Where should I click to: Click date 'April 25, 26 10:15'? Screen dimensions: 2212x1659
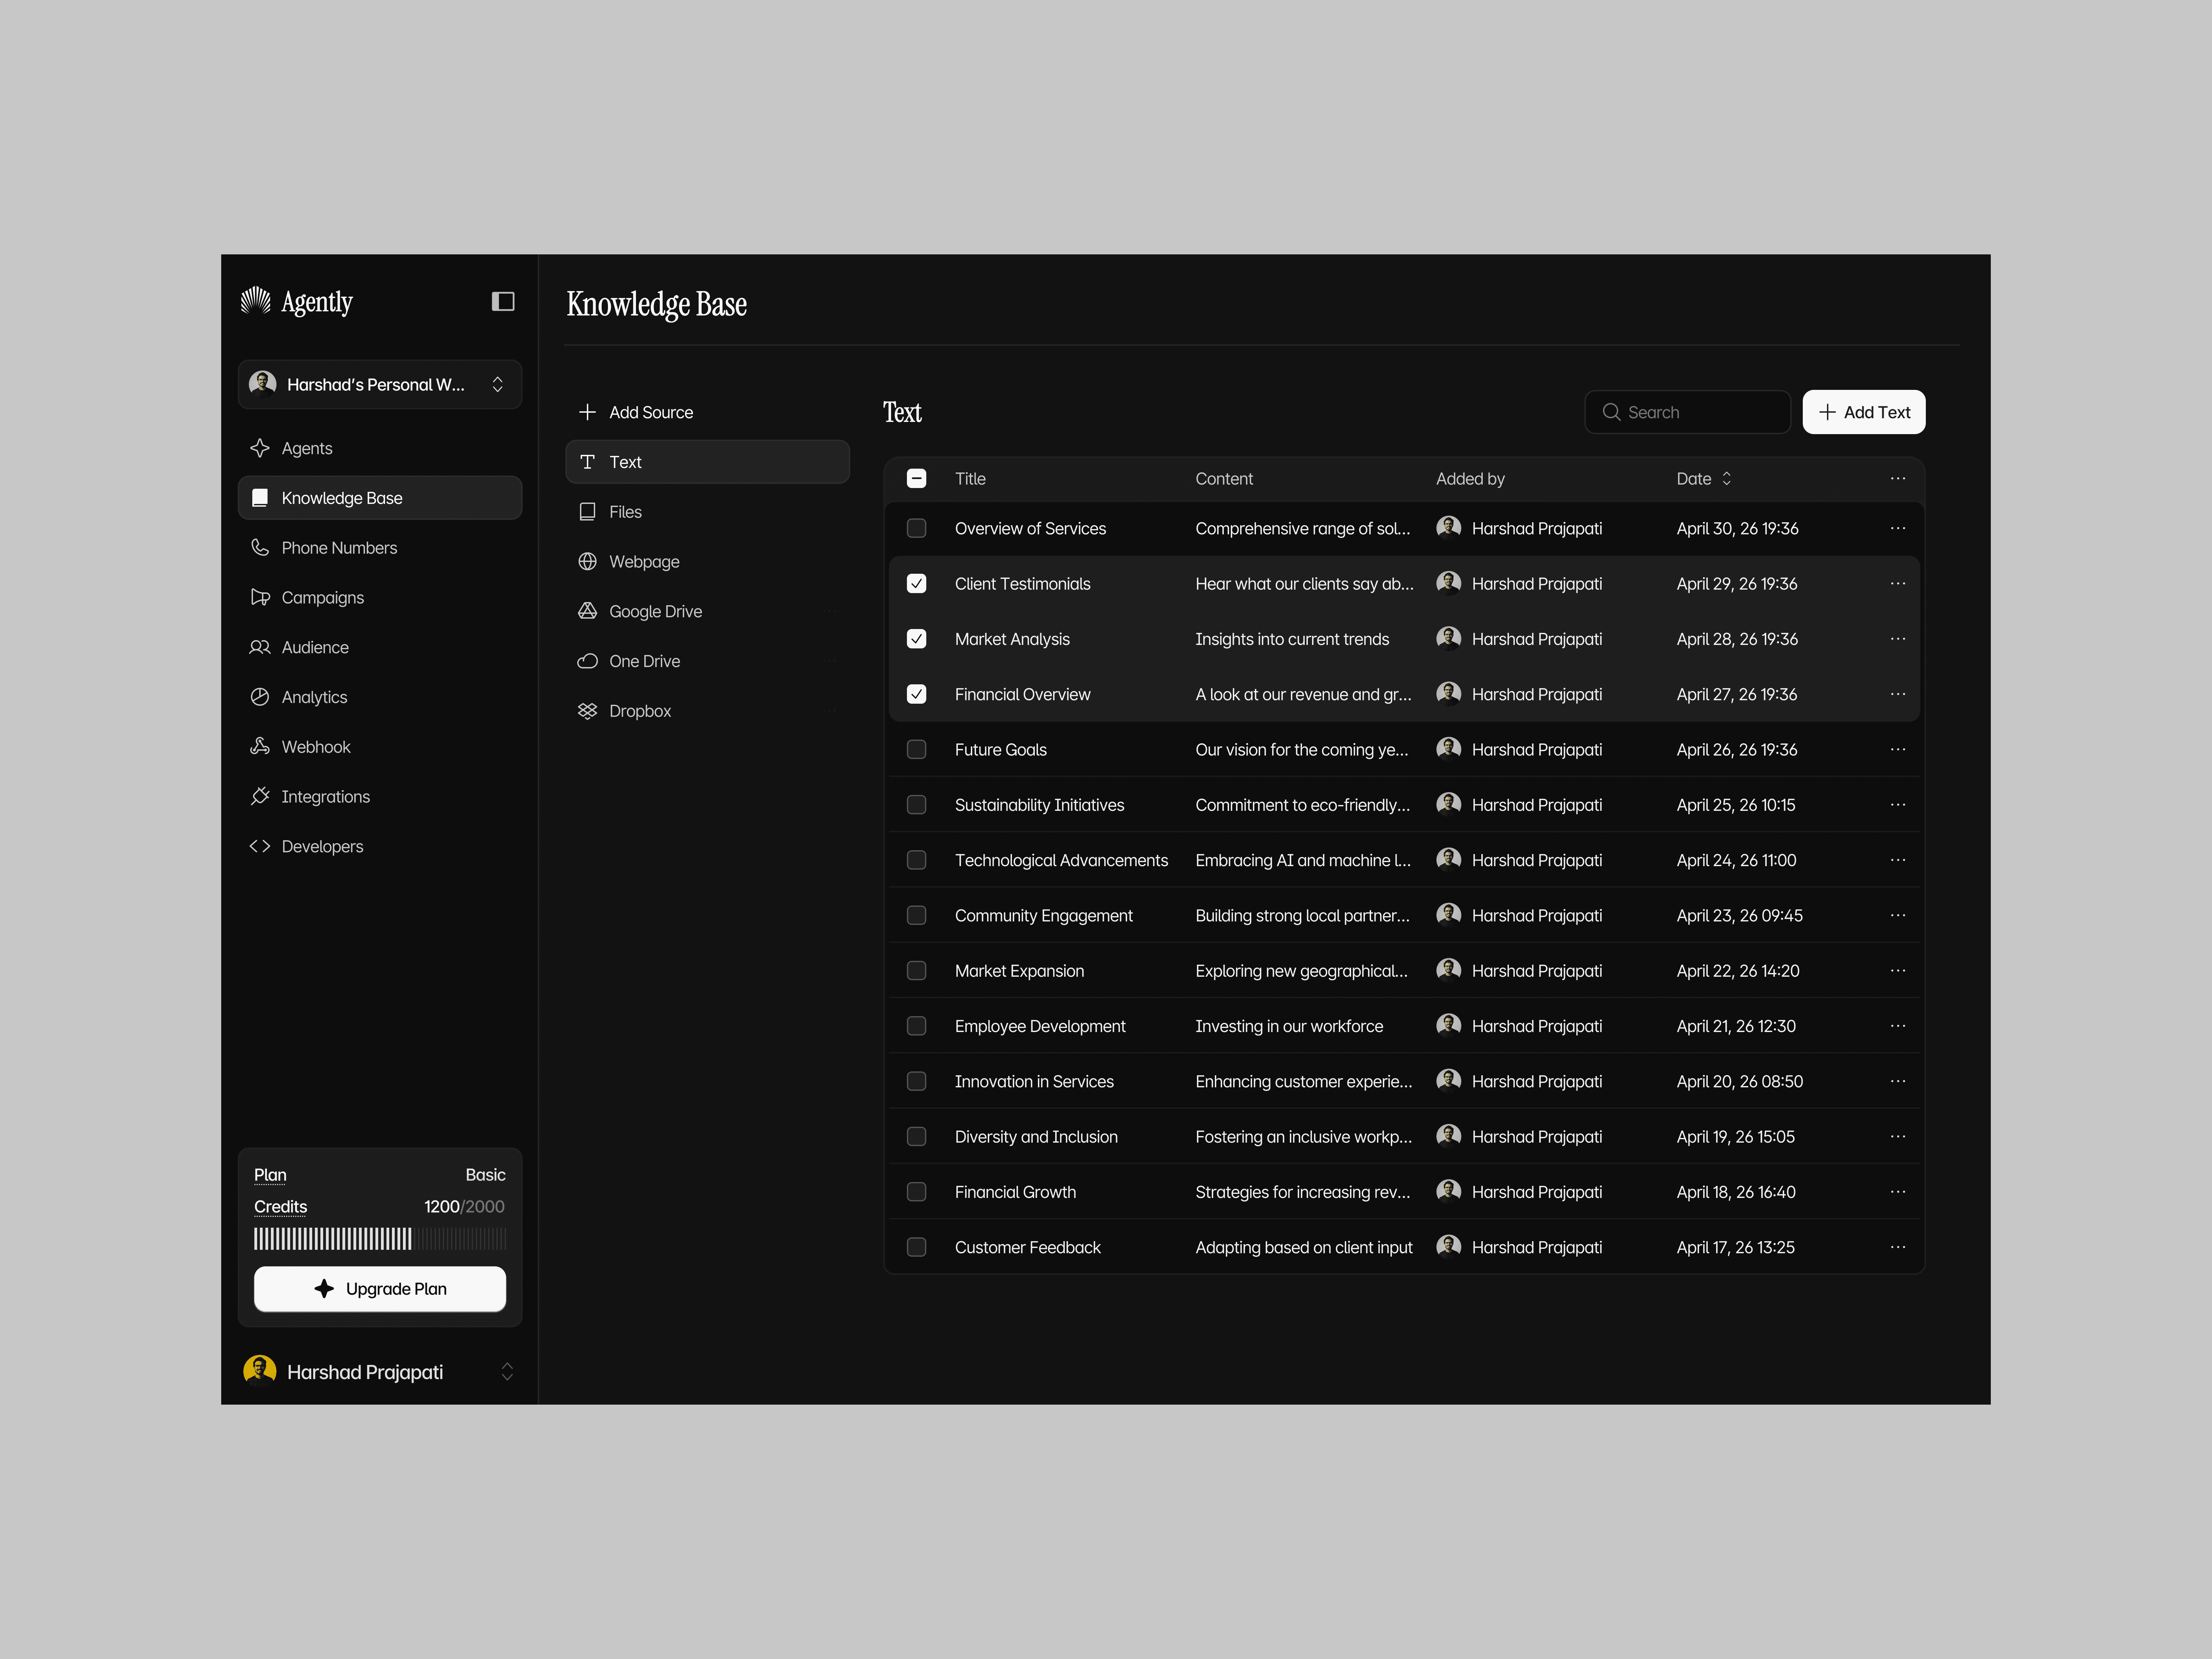pyautogui.click(x=1736, y=805)
